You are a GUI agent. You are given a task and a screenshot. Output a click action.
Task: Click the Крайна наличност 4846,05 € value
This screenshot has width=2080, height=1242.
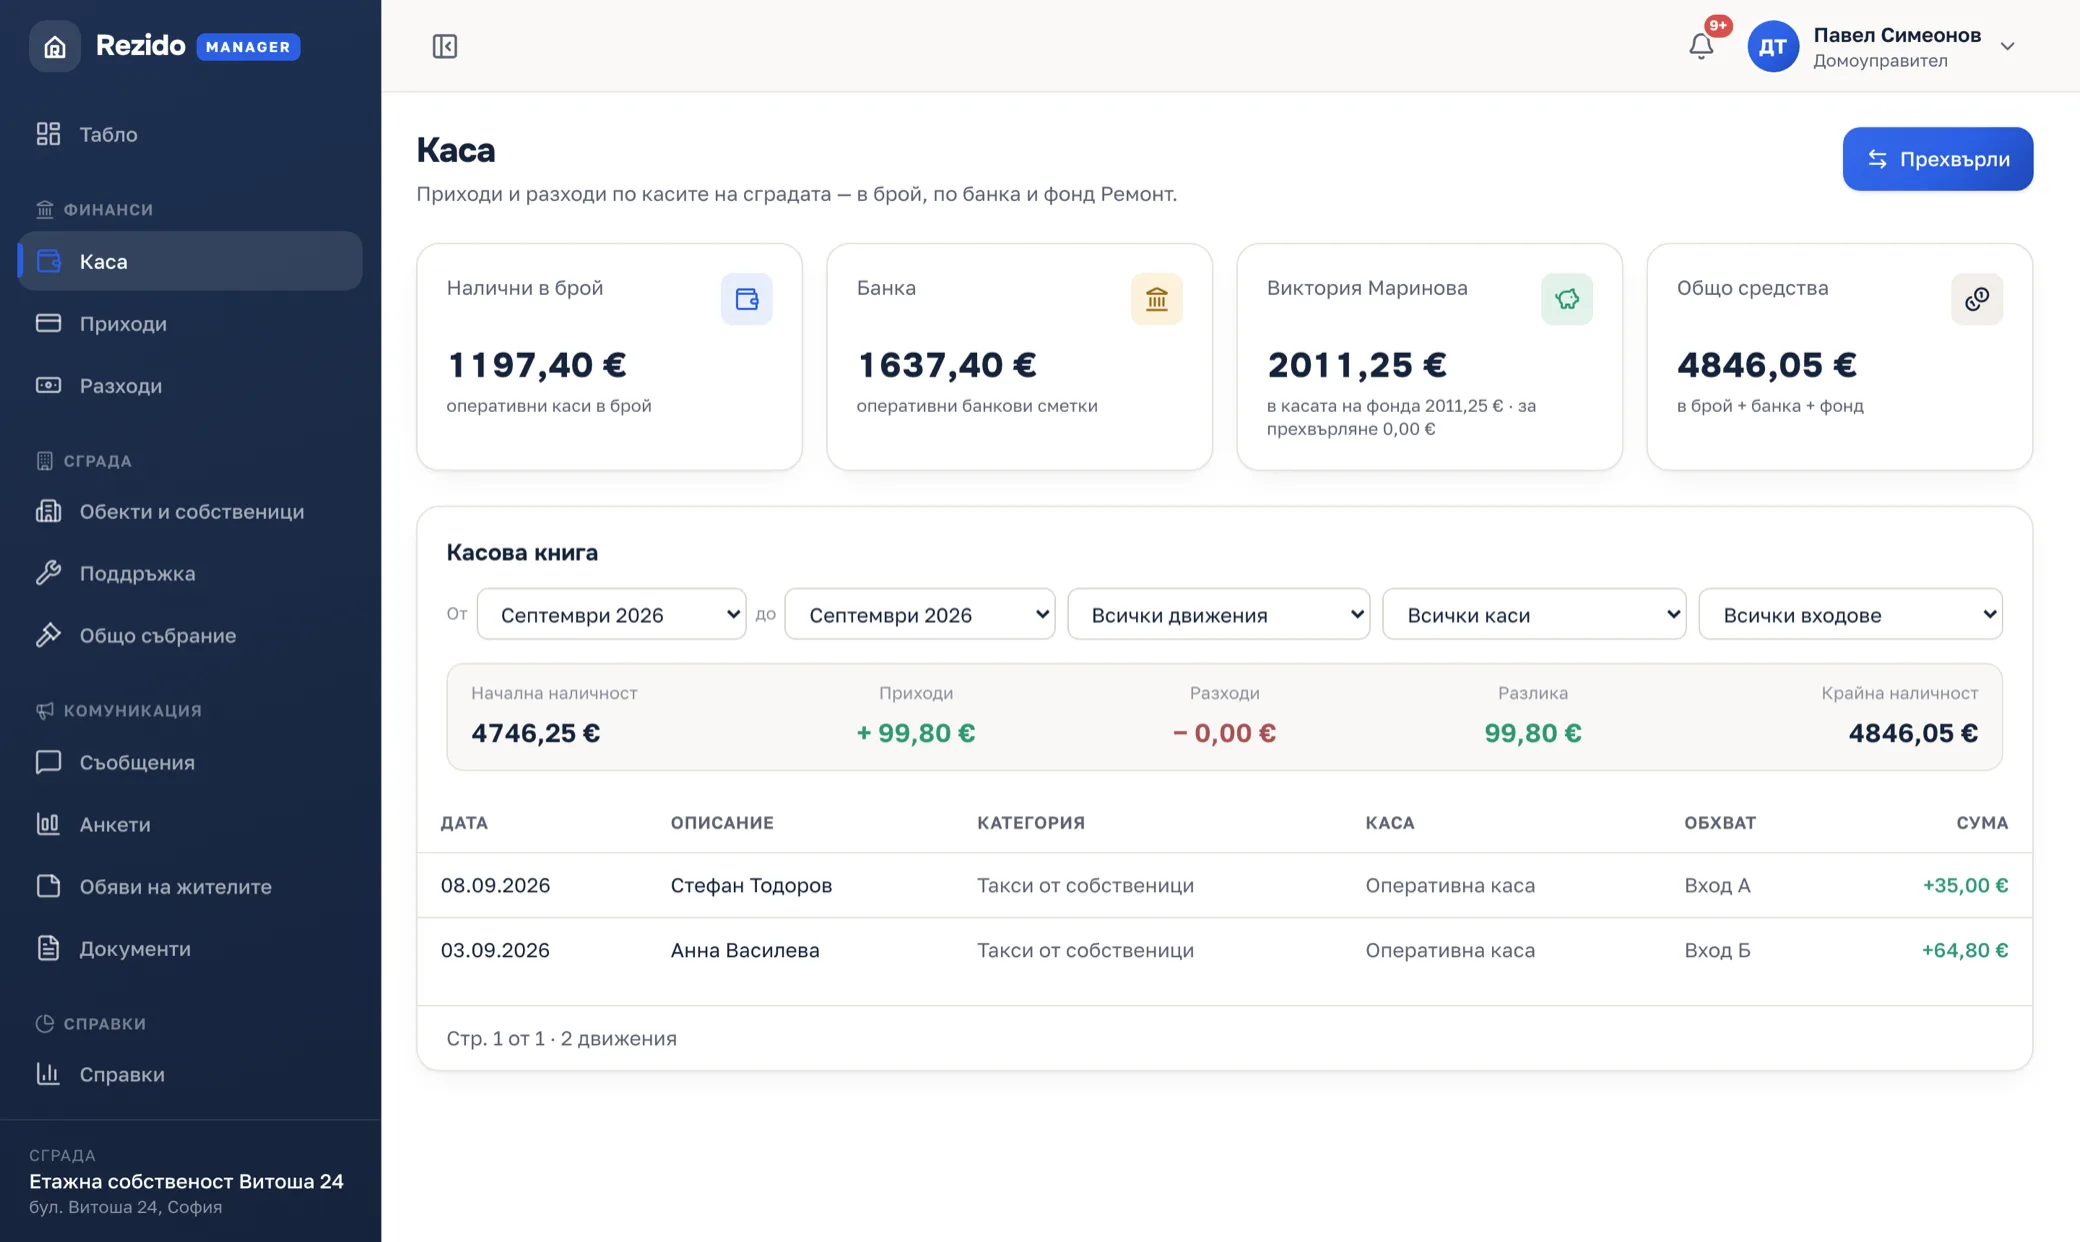[1913, 733]
